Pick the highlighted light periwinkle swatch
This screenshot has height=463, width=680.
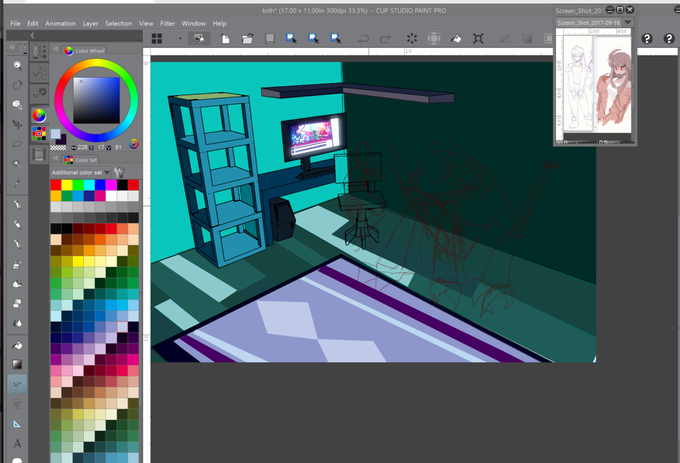click(x=122, y=326)
